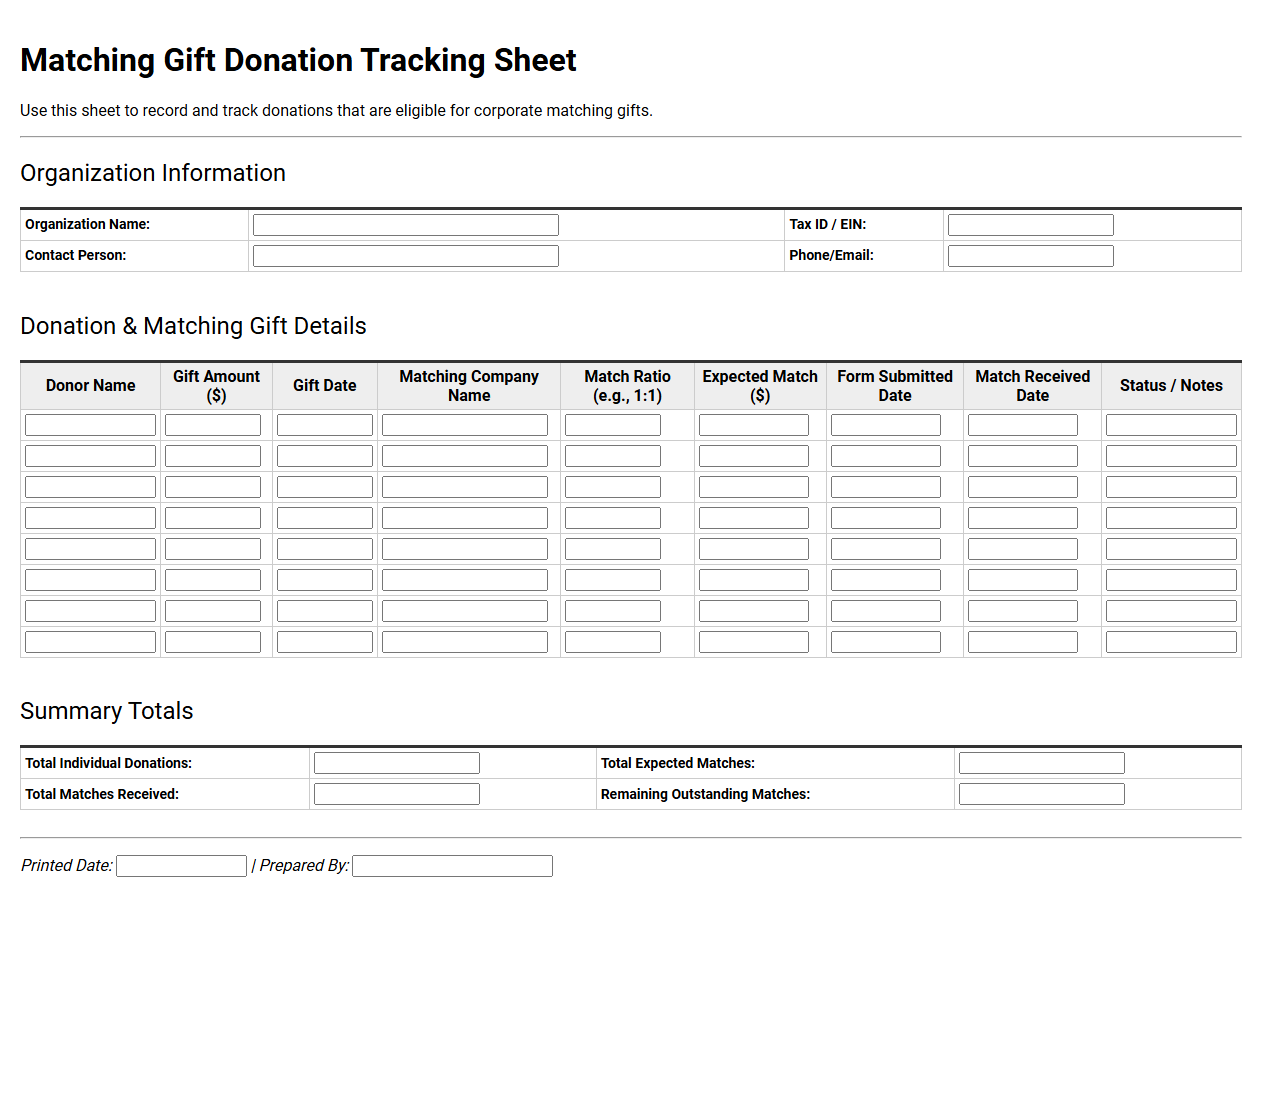Click the last row Status / Notes field
The height and width of the screenshot is (1120, 1262).
1171,642
